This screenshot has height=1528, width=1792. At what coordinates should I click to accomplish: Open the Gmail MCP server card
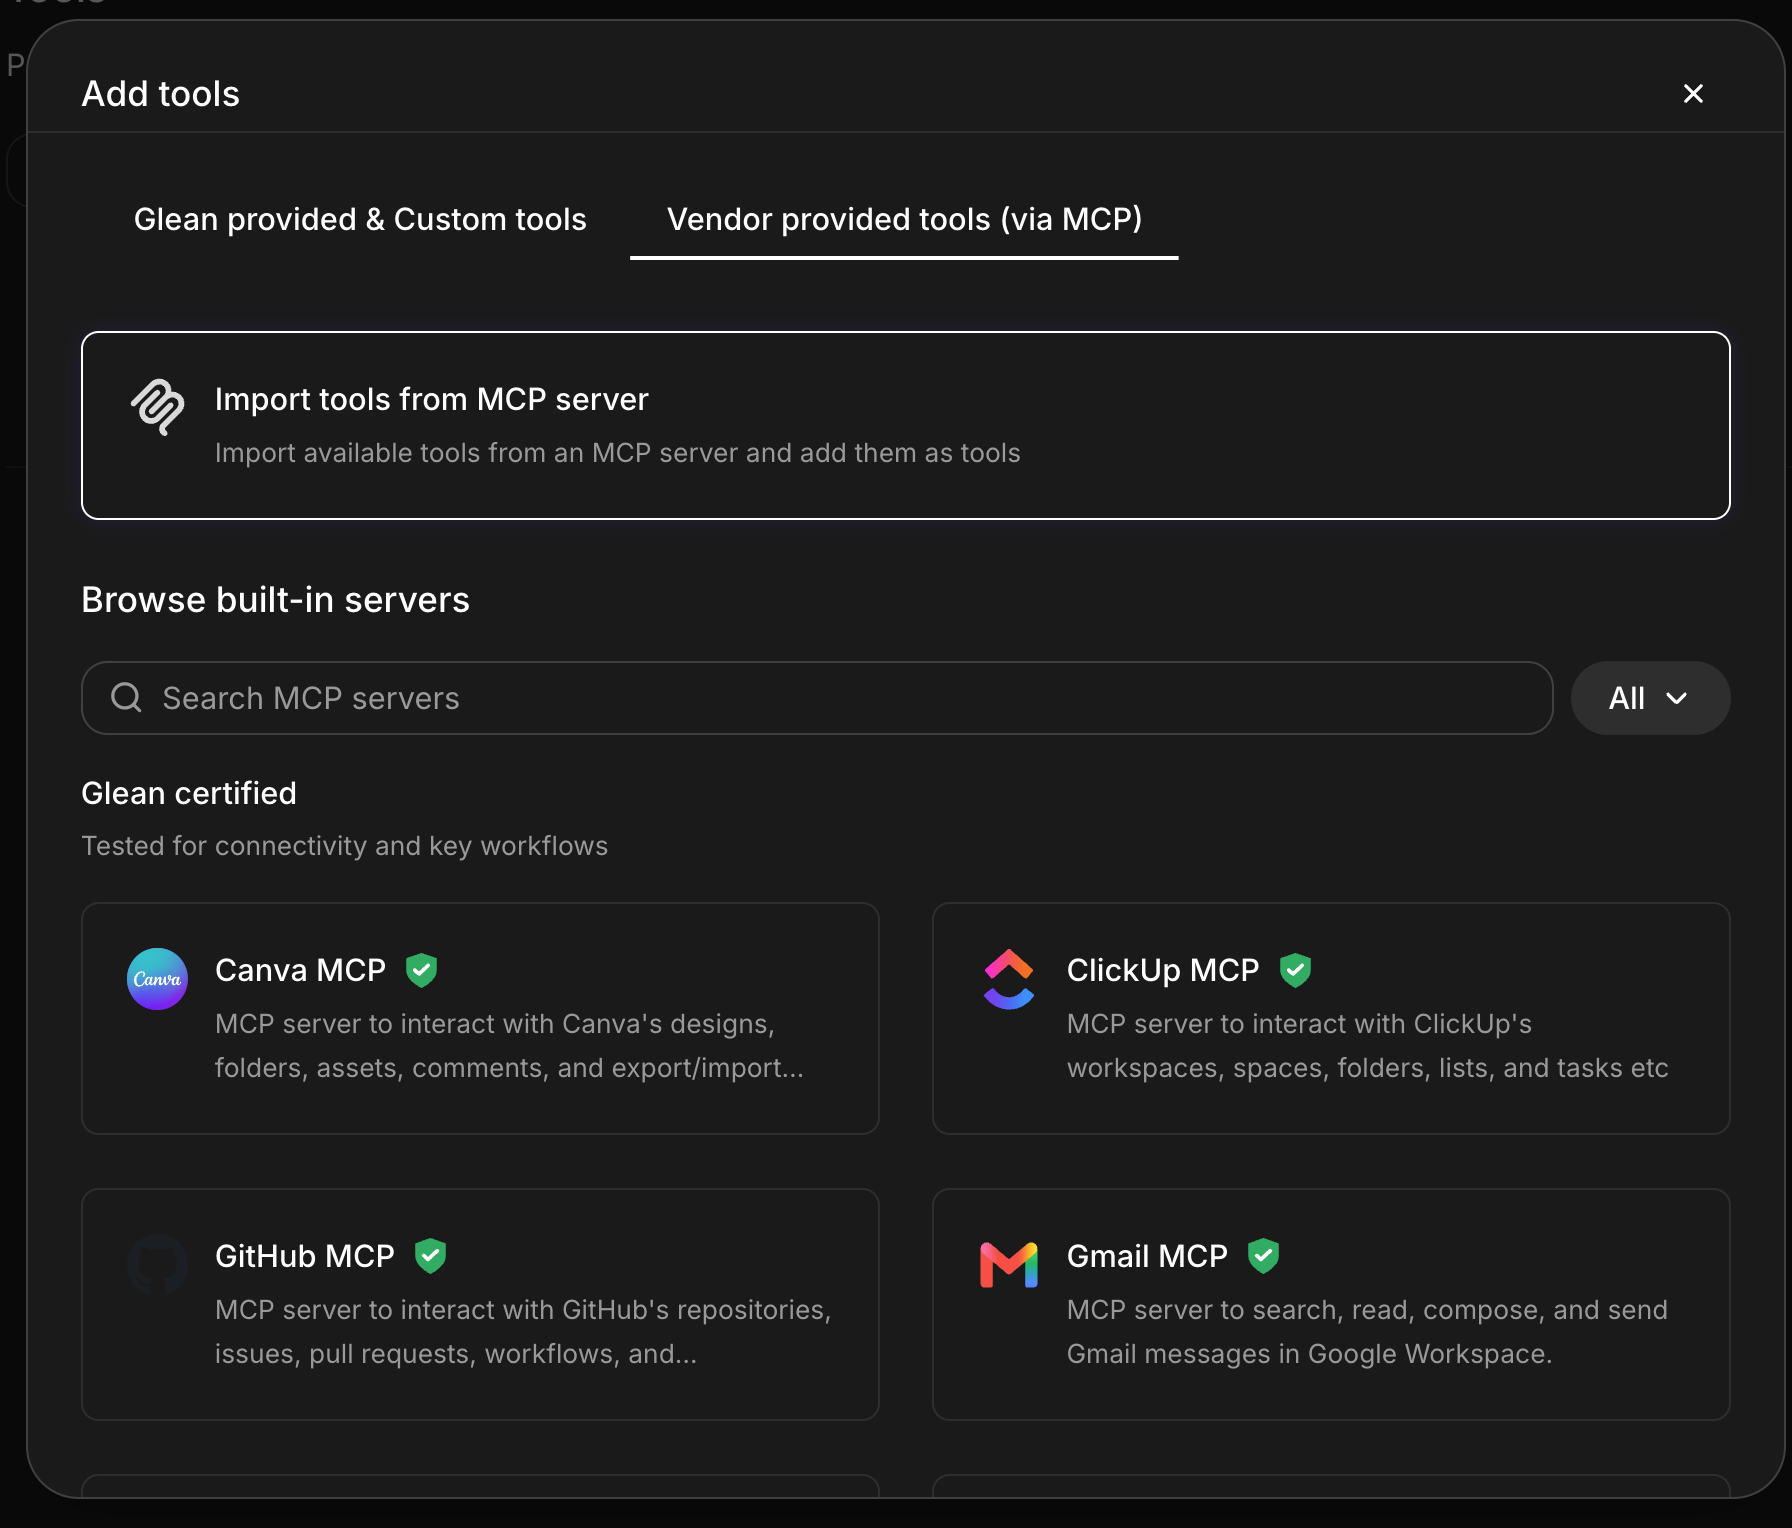(x=1331, y=1304)
